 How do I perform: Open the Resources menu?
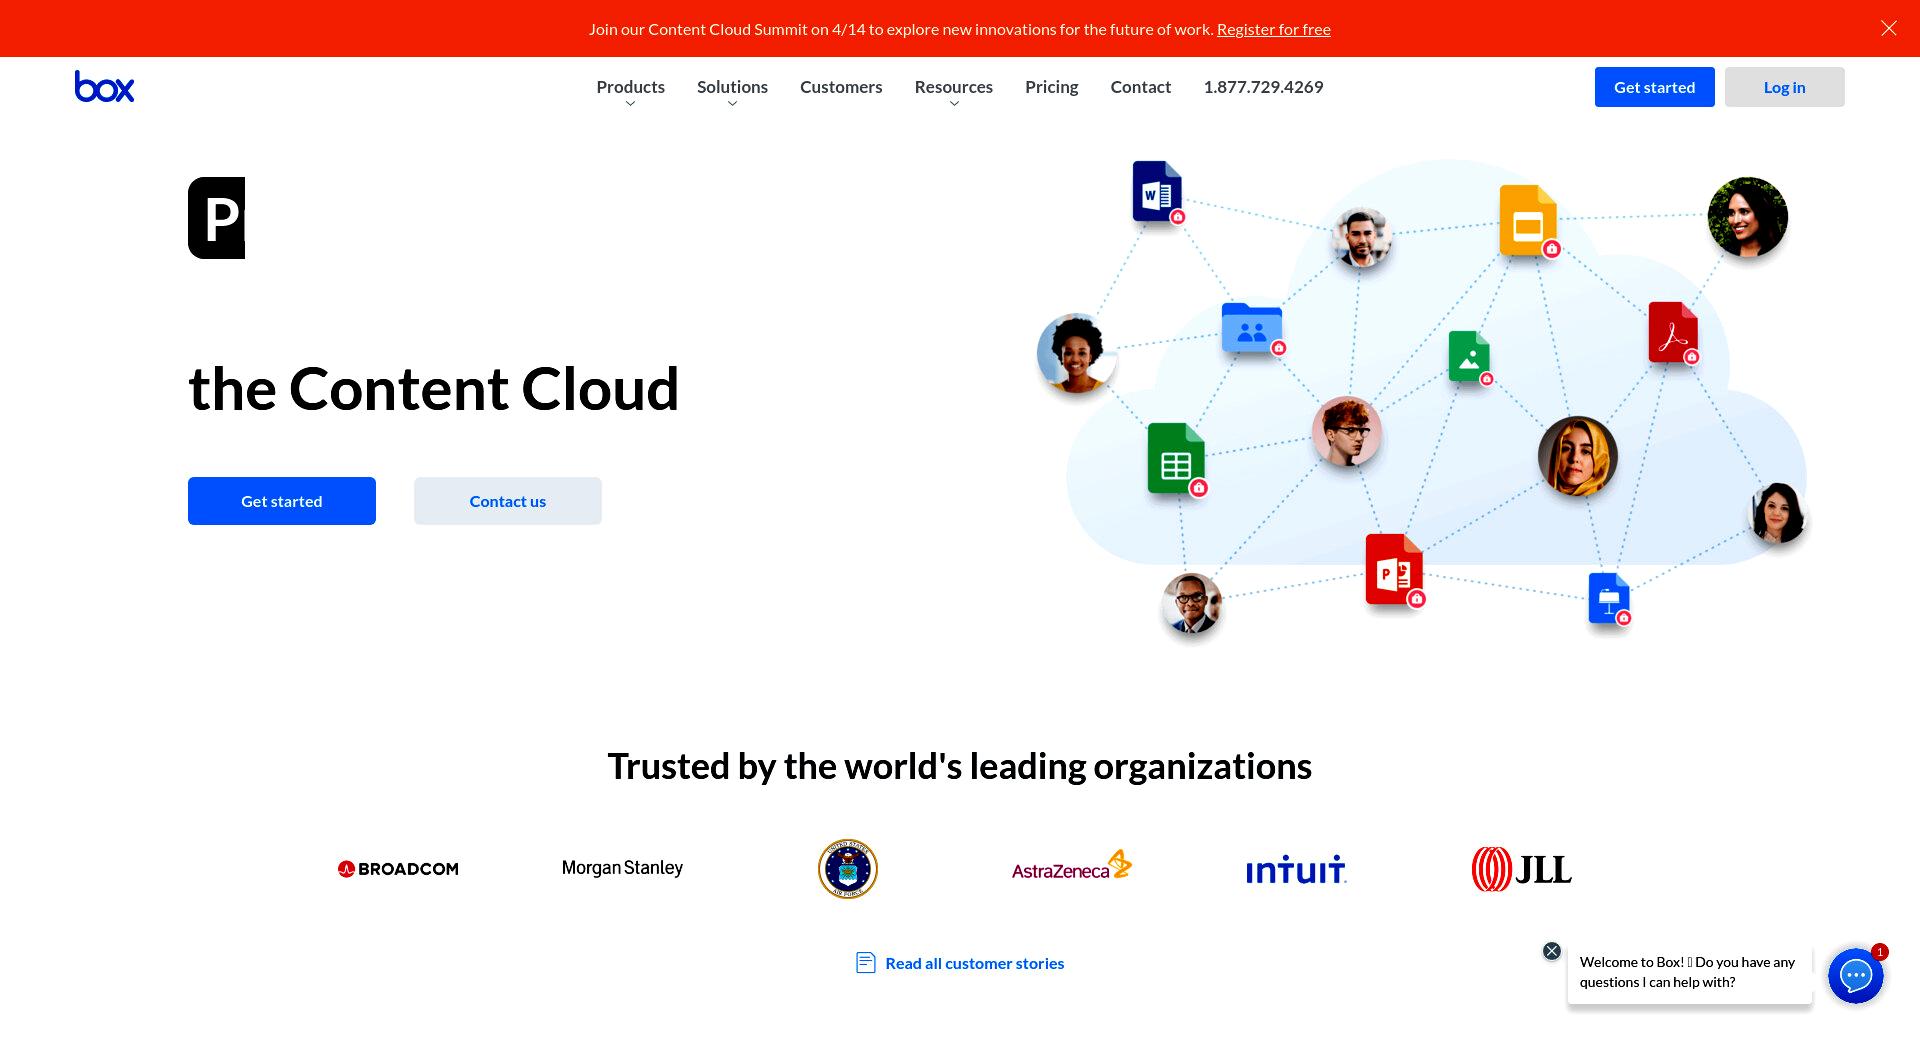pyautogui.click(x=954, y=87)
